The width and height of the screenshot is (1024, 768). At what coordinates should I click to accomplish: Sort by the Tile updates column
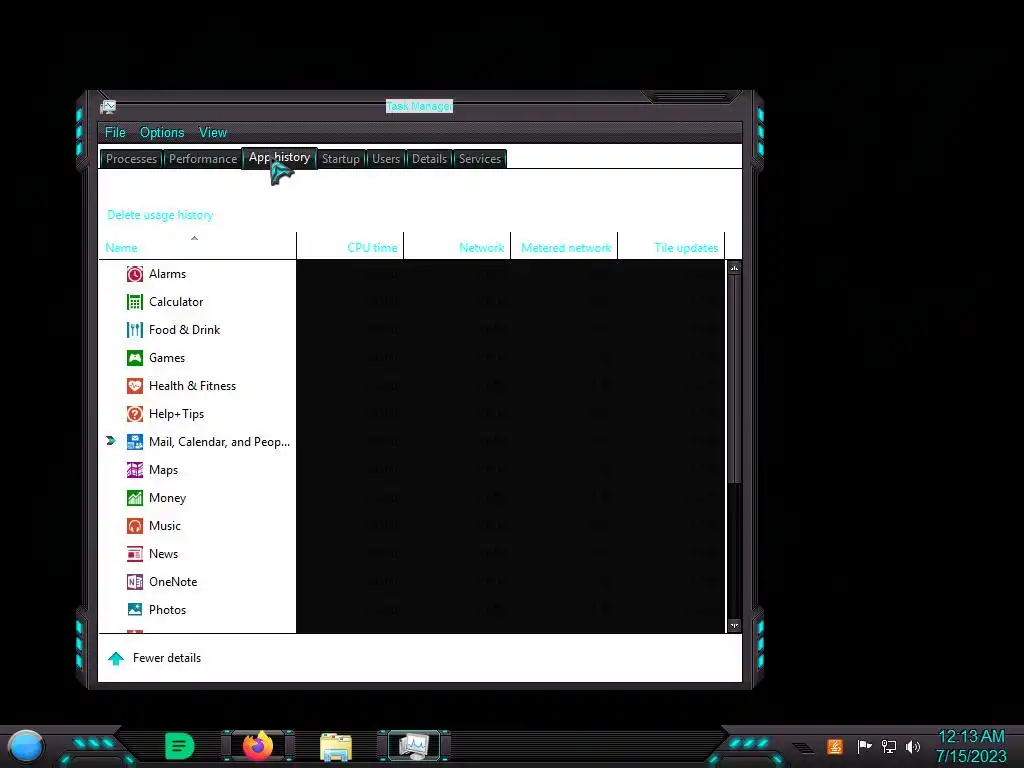tap(671, 248)
